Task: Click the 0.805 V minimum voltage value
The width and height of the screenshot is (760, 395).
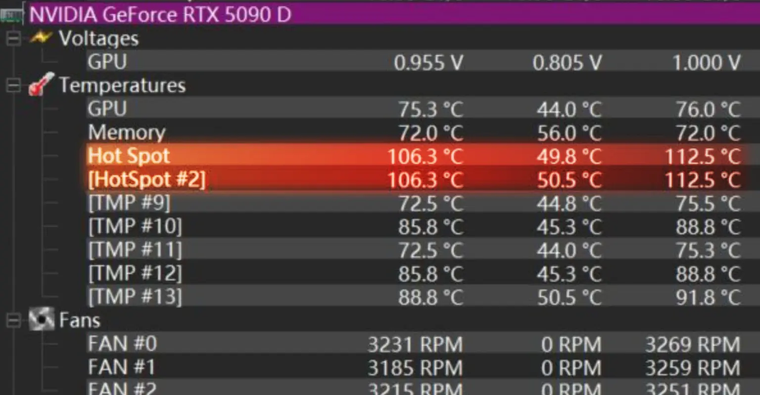Action: coord(567,63)
